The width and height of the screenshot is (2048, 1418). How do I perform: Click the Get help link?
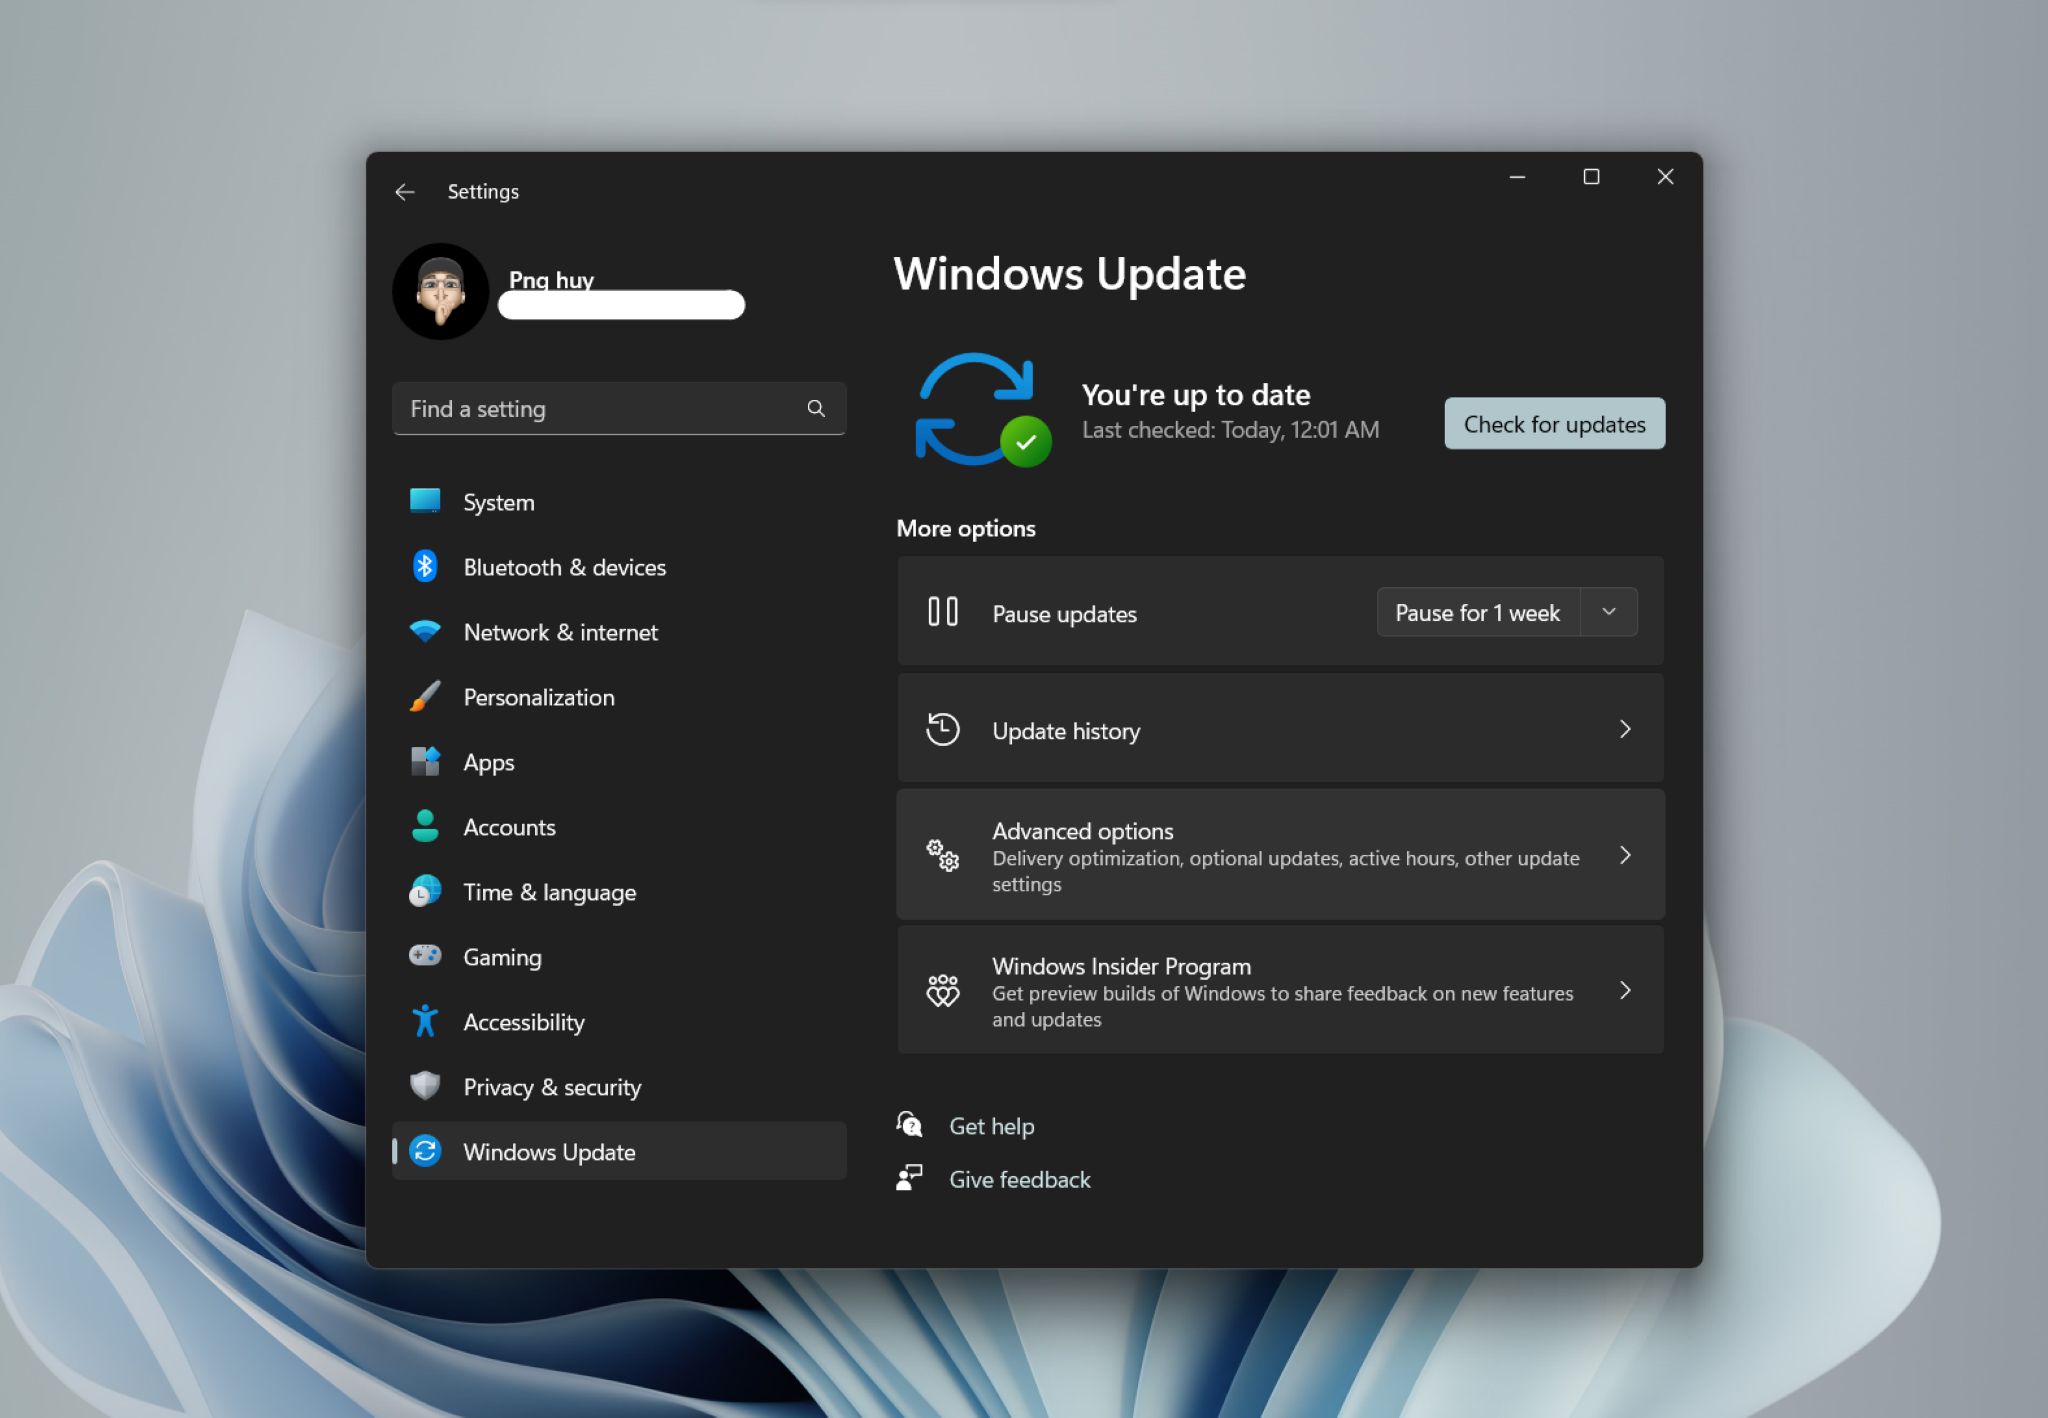(991, 1126)
